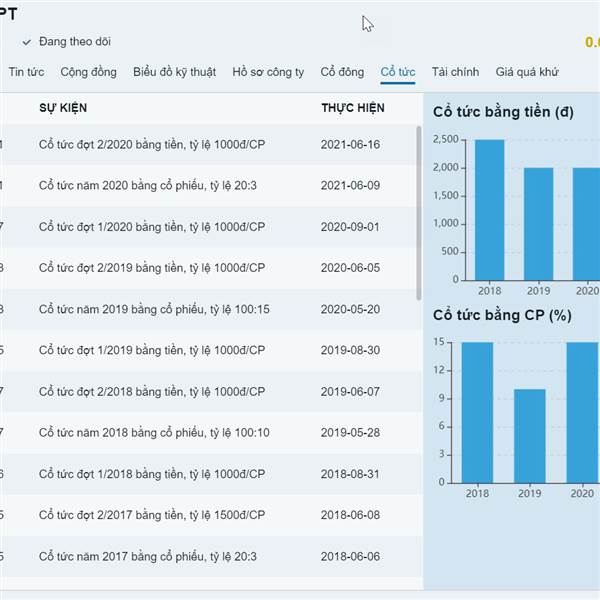Click the date 2021-06-09
This screenshot has height=600, width=600.
[350, 186]
